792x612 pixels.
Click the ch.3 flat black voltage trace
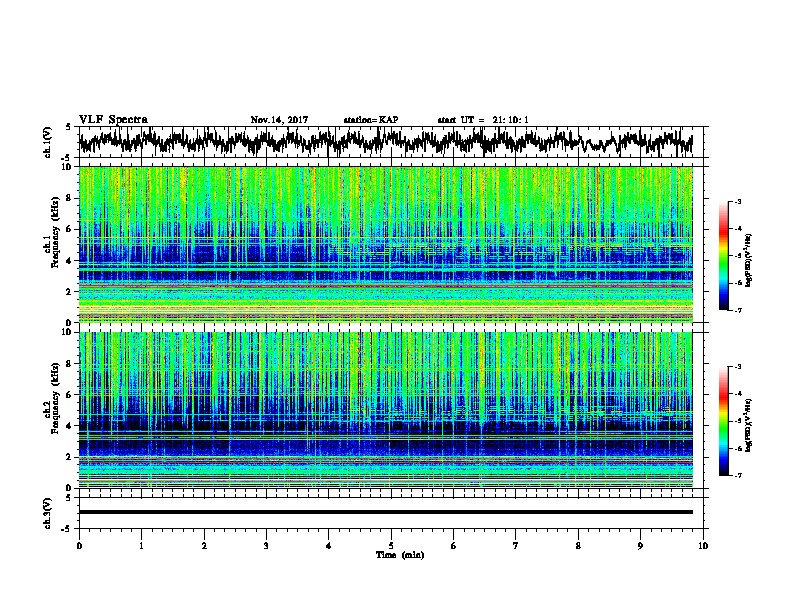click(x=386, y=512)
